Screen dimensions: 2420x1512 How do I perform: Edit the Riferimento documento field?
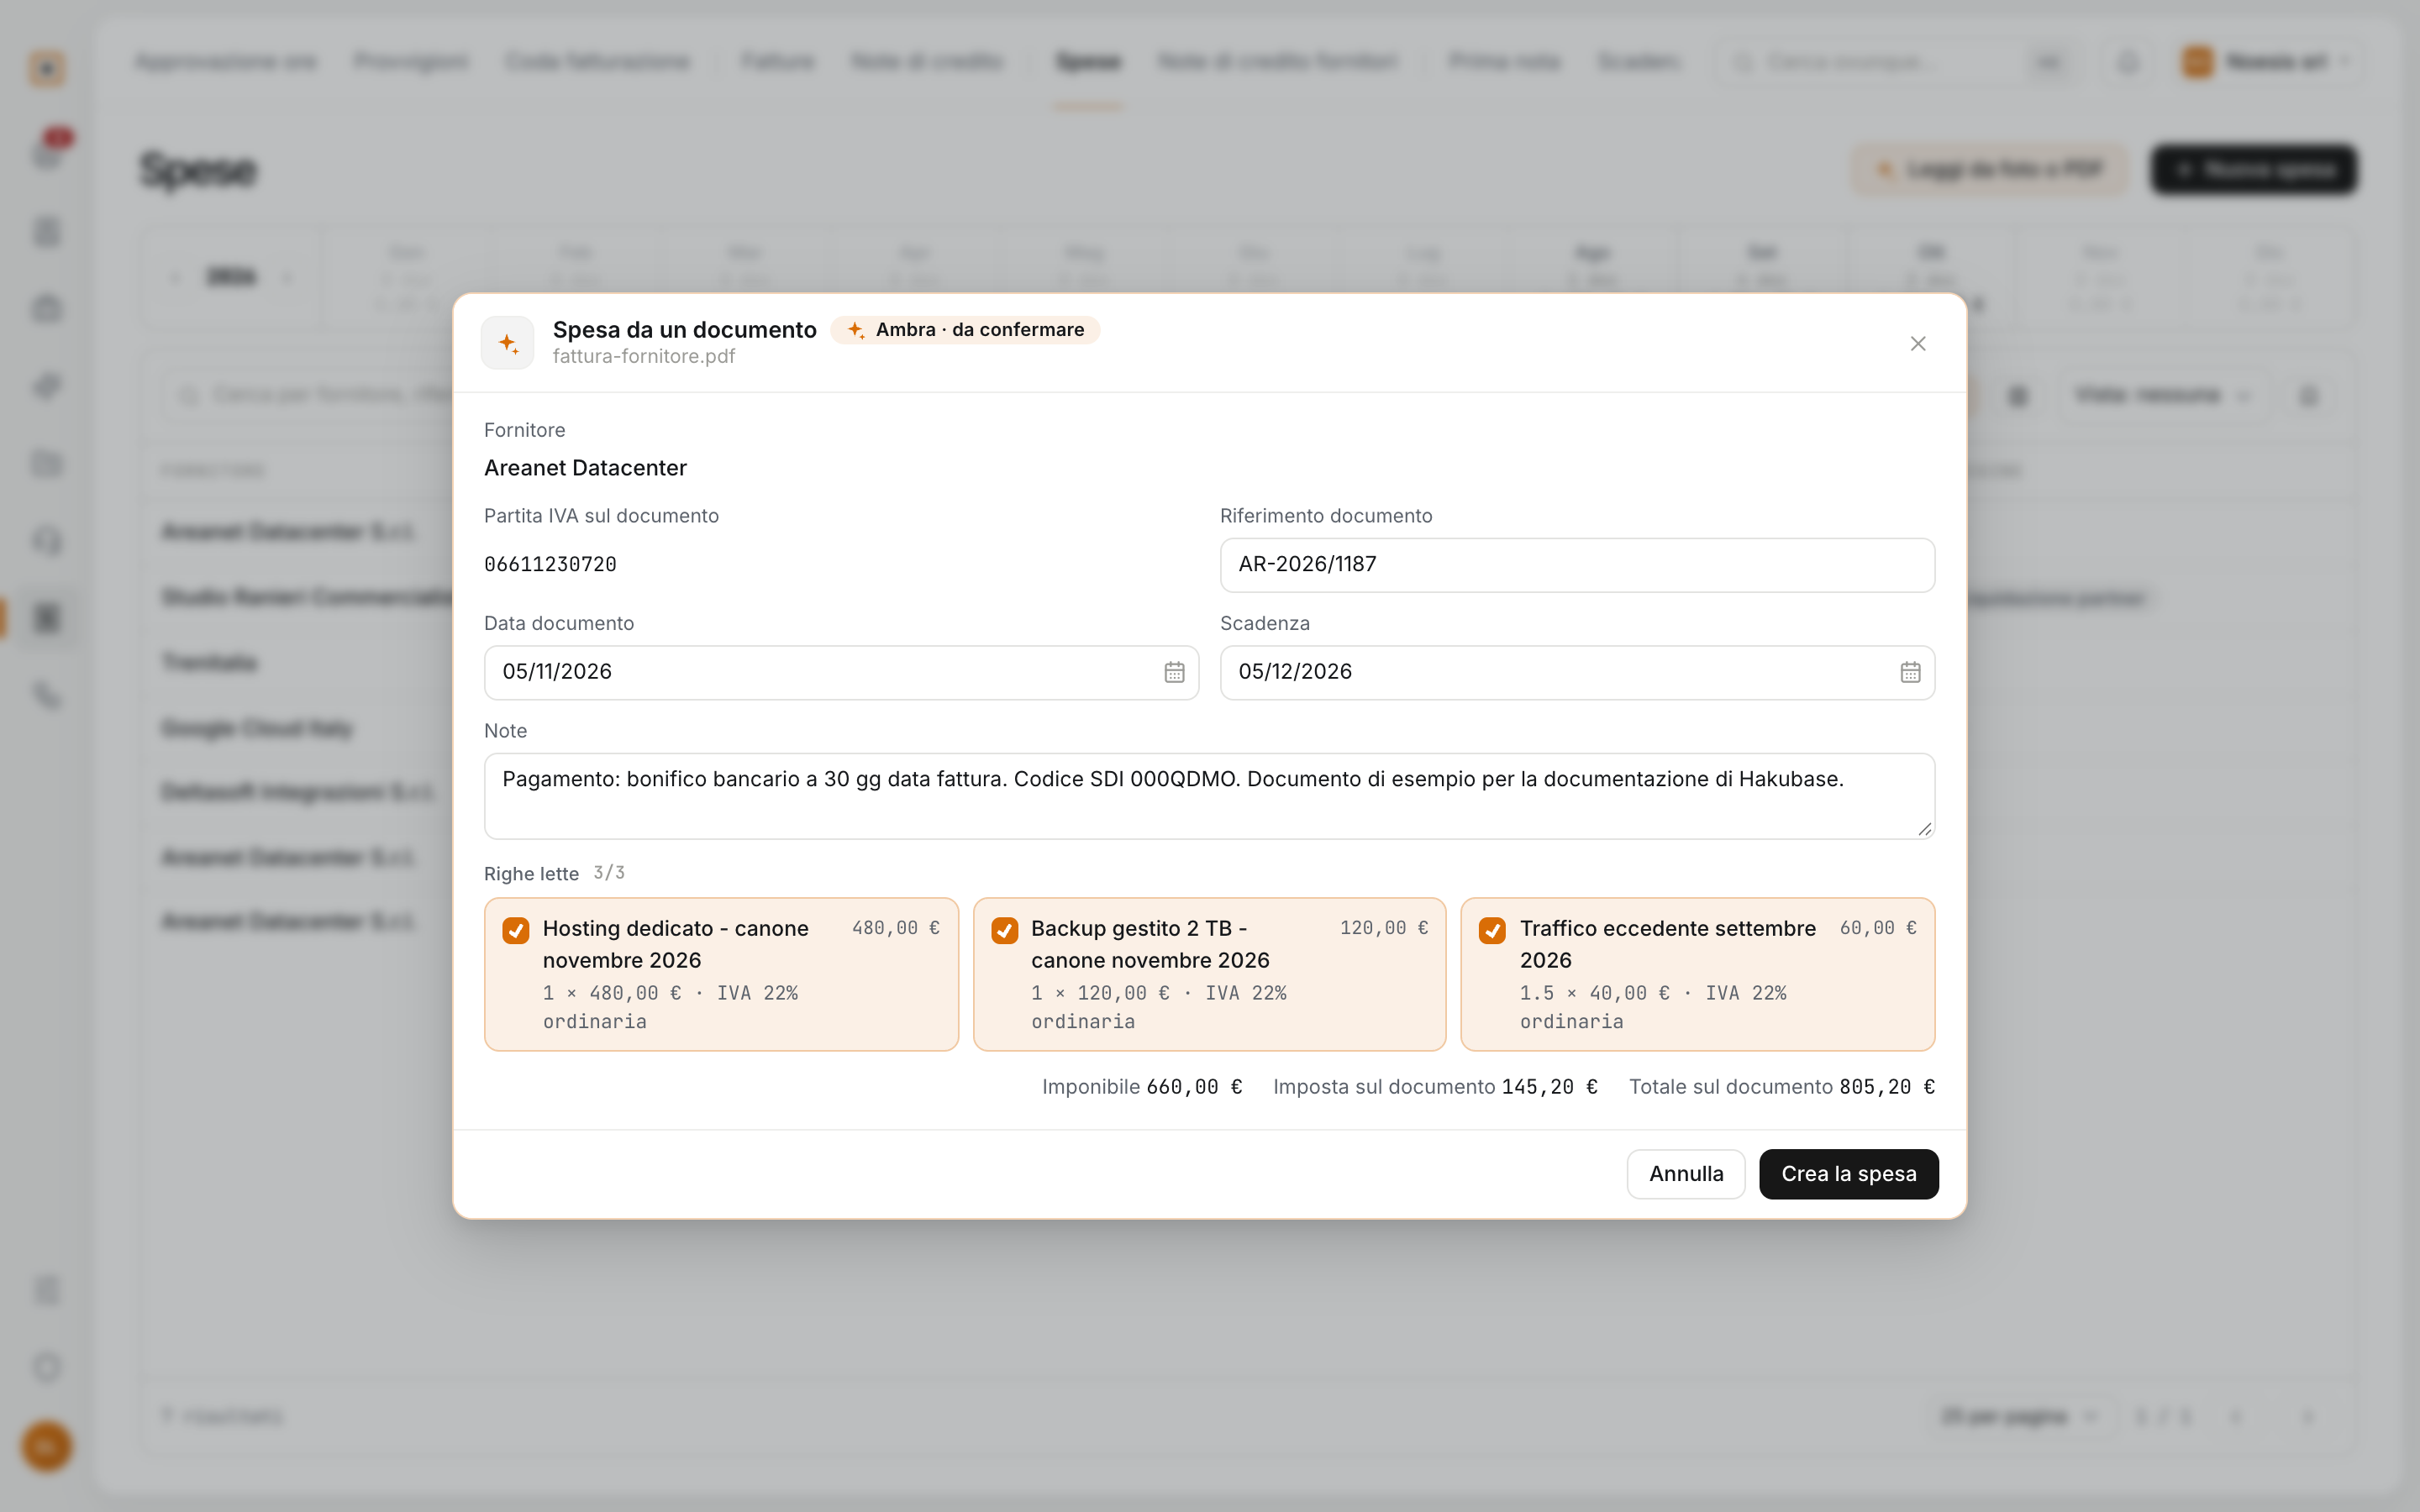tap(1577, 565)
